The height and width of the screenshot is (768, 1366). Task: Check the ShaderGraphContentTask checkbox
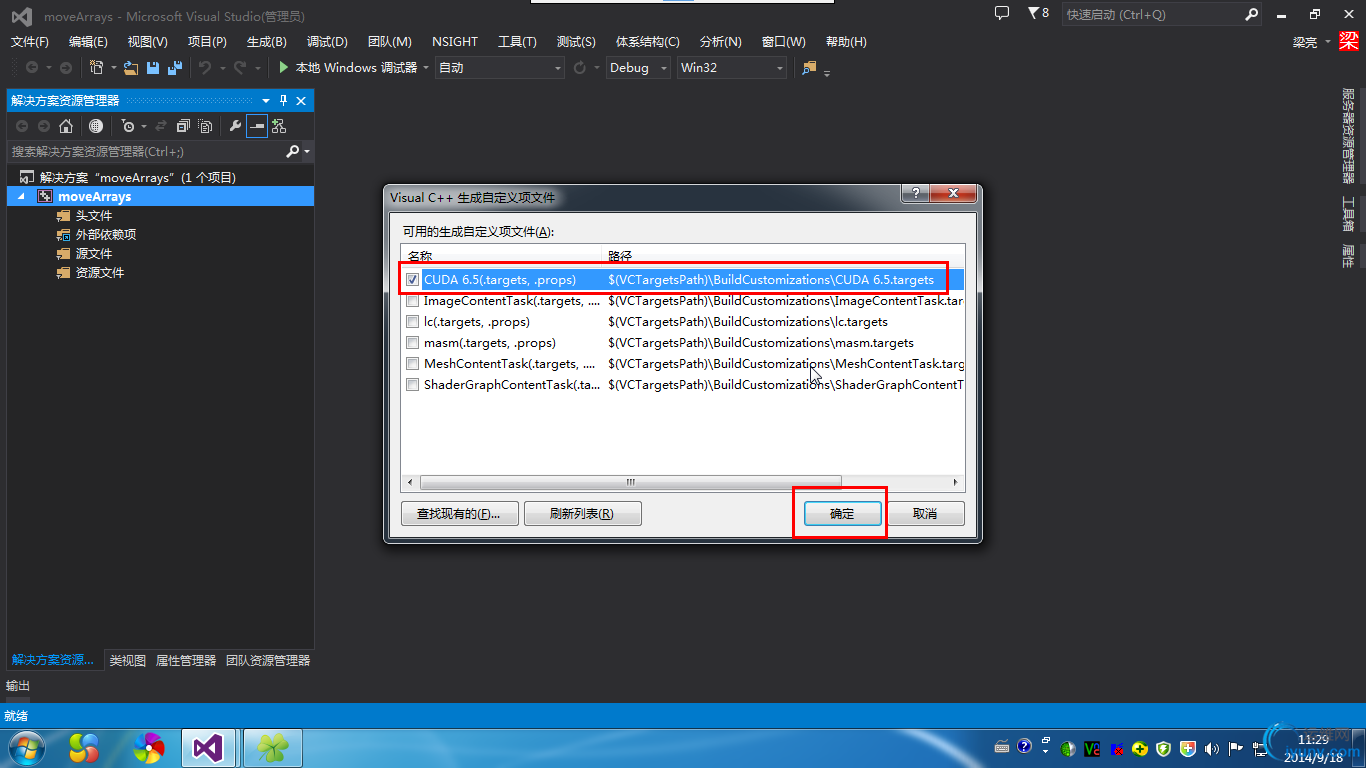point(413,385)
